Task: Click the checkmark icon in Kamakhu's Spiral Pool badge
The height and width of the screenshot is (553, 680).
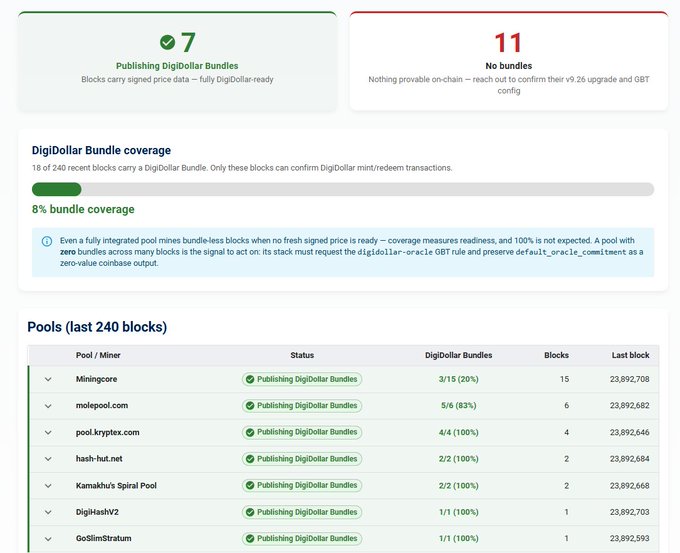Action: click(x=250, y=485)
